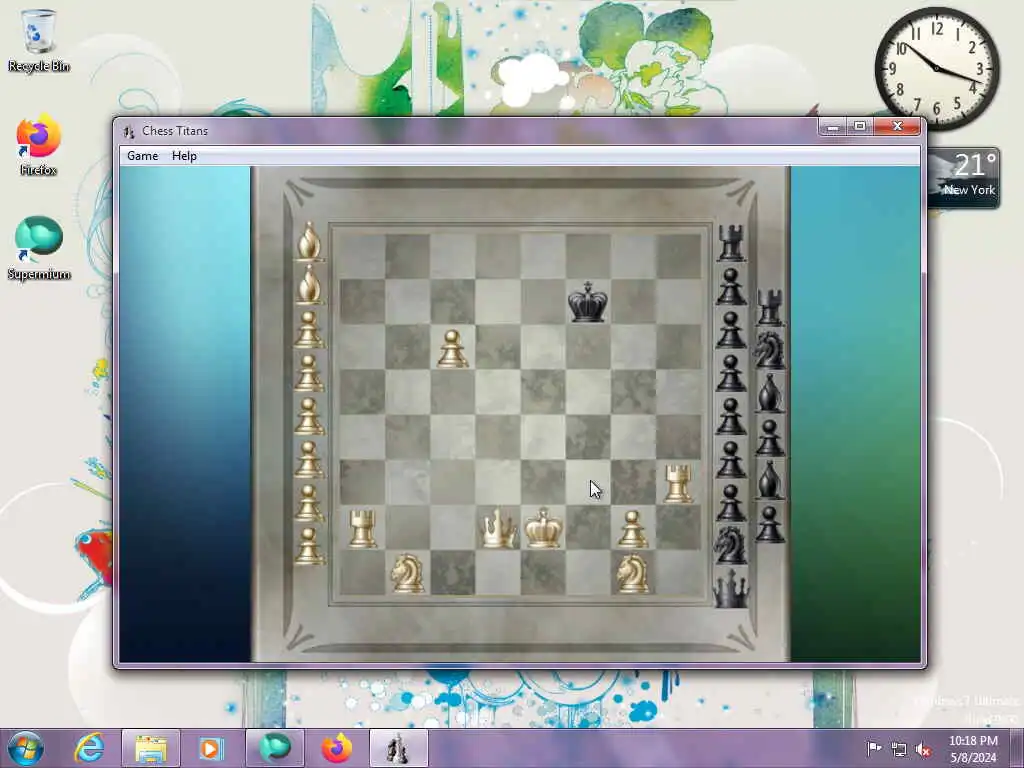Select the Firefox desktop shortcut
The image size is (1024, 768).
39,145
